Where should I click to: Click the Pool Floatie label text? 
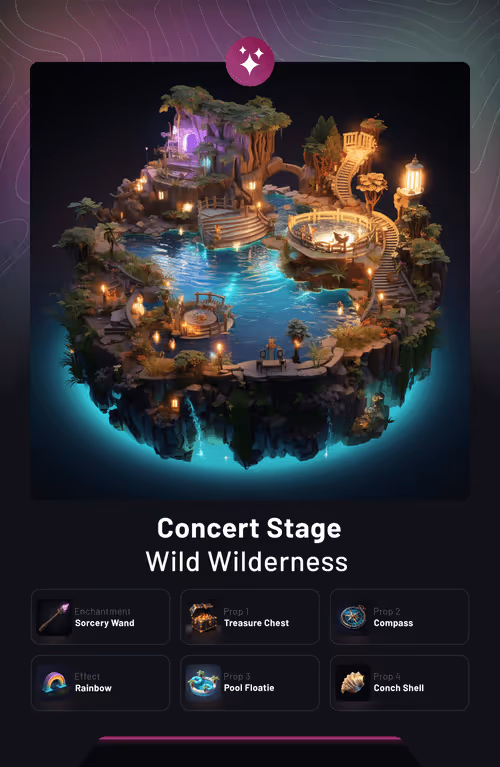(x=249, y=688)
